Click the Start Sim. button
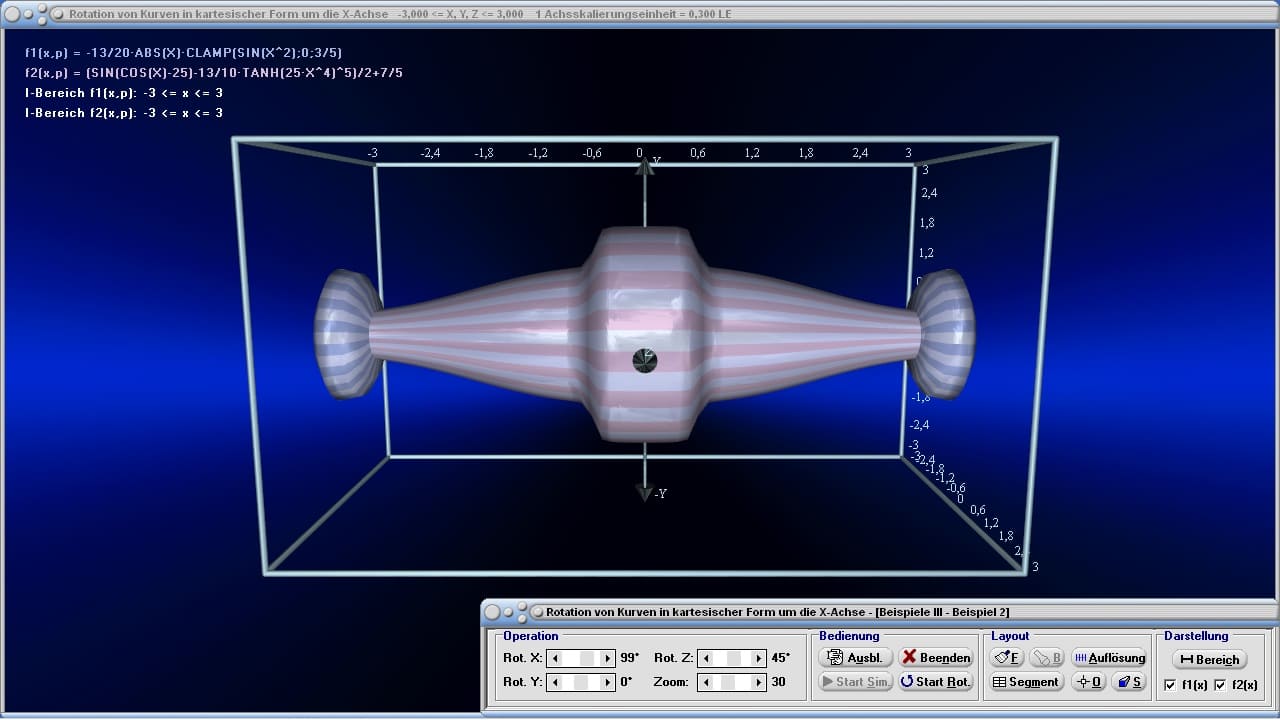 855,681
